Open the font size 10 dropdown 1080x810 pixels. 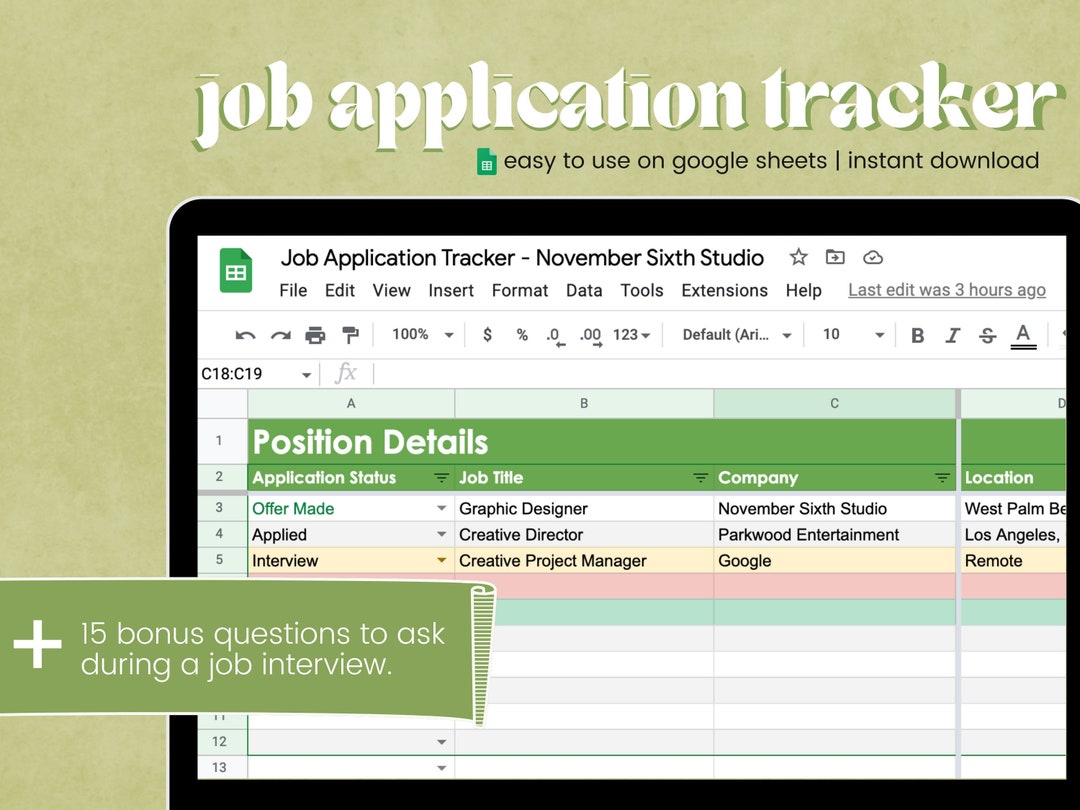coord(853,335)
